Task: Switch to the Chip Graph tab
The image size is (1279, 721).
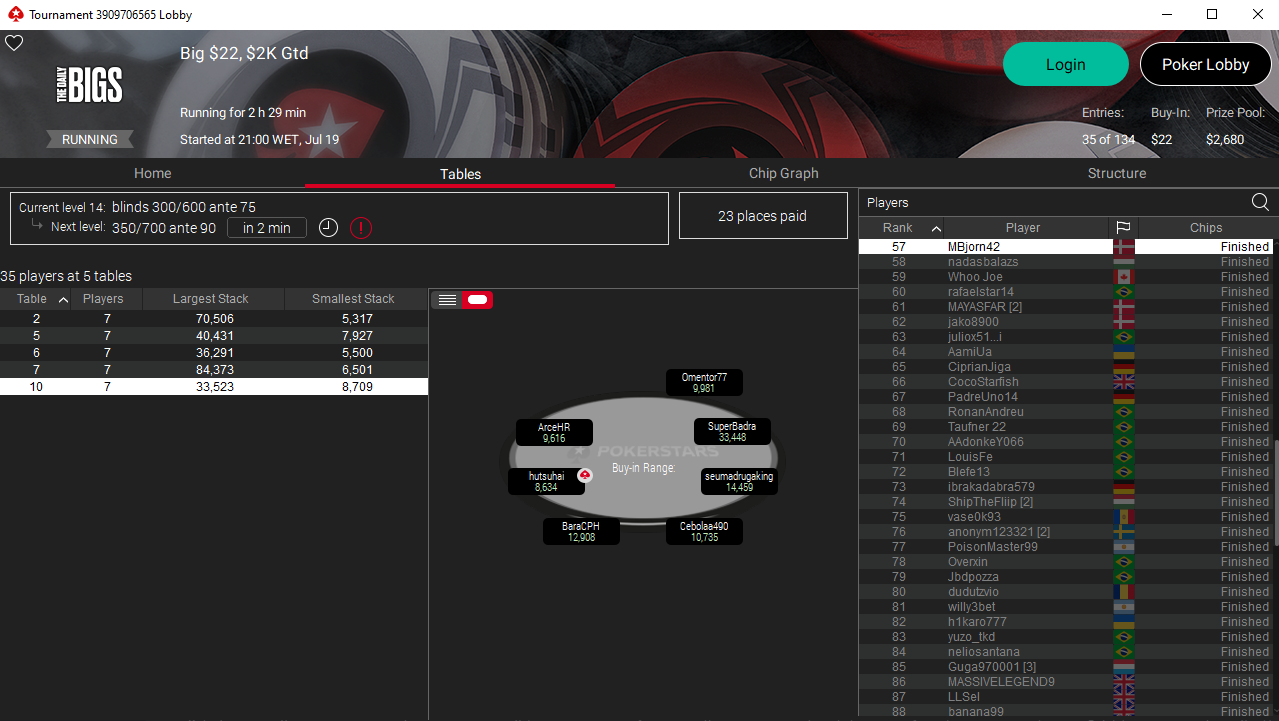Action: (x=784, y=173)
